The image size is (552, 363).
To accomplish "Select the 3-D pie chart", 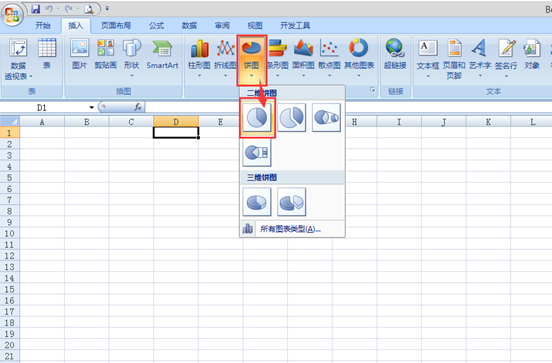I will tap(257, 202).
